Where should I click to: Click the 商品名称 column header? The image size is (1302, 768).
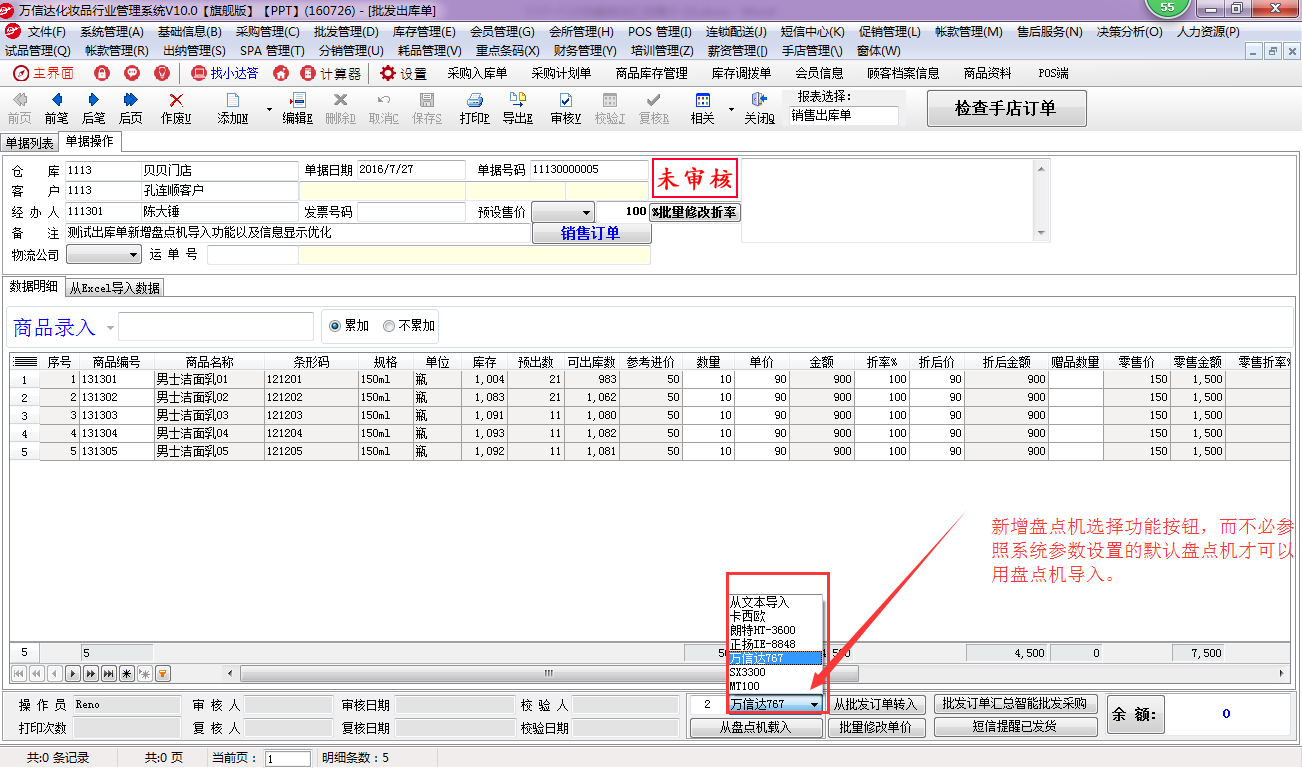tap(209, 361)
